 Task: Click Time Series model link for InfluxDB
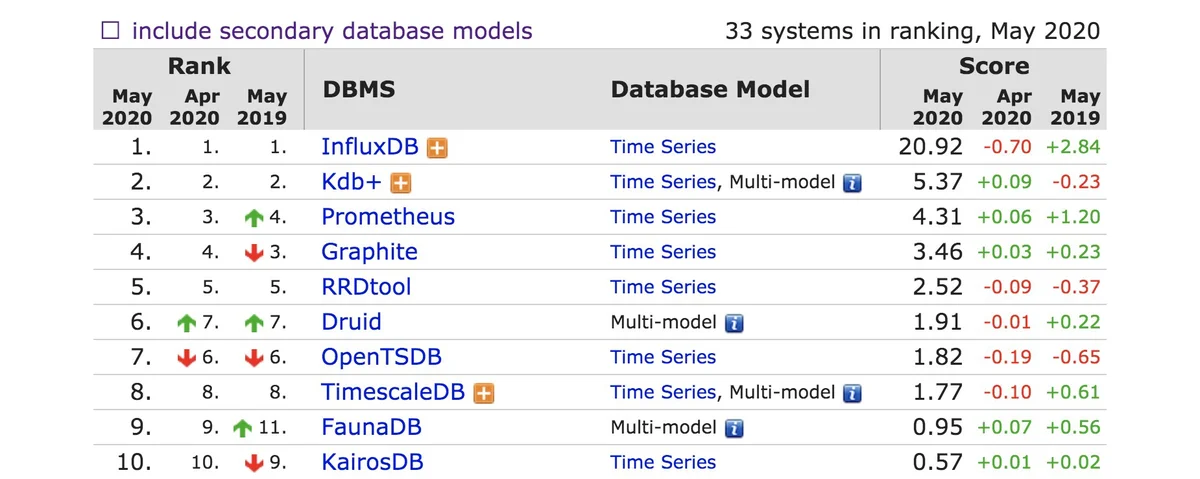(663, 147)
